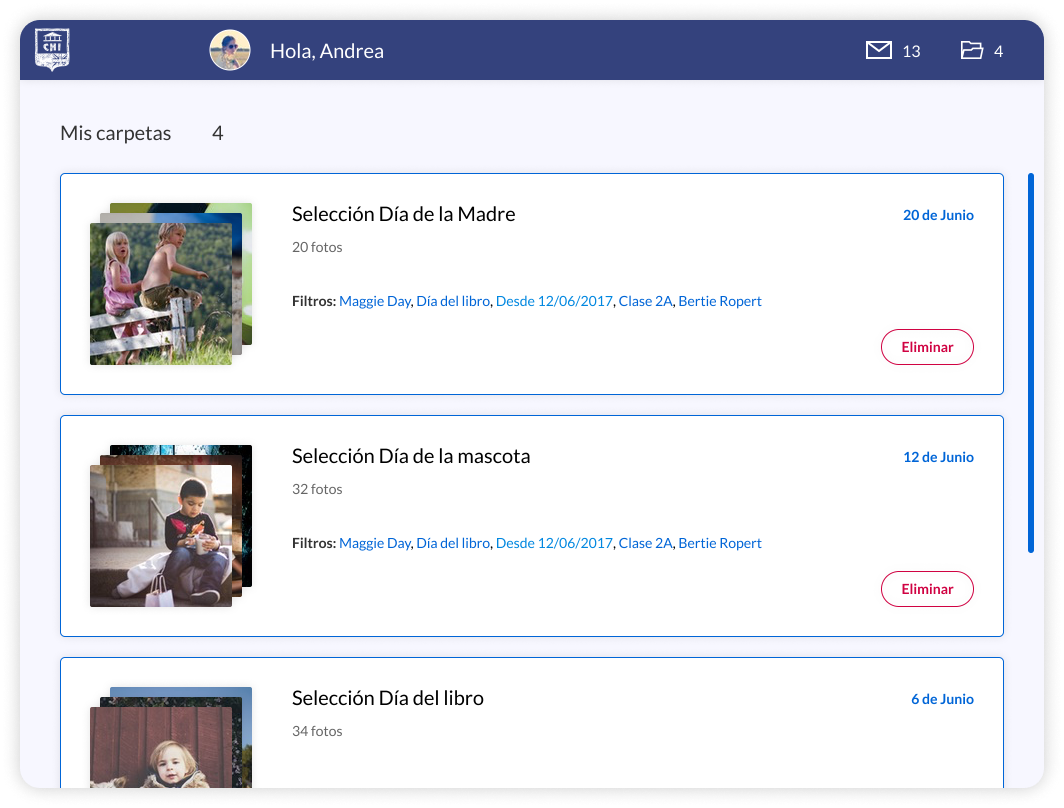Select 'Clase 2A' filter in Madre folder
Image resolution: width=1064 pixels, height=808 pixels.
click(645, 301)
